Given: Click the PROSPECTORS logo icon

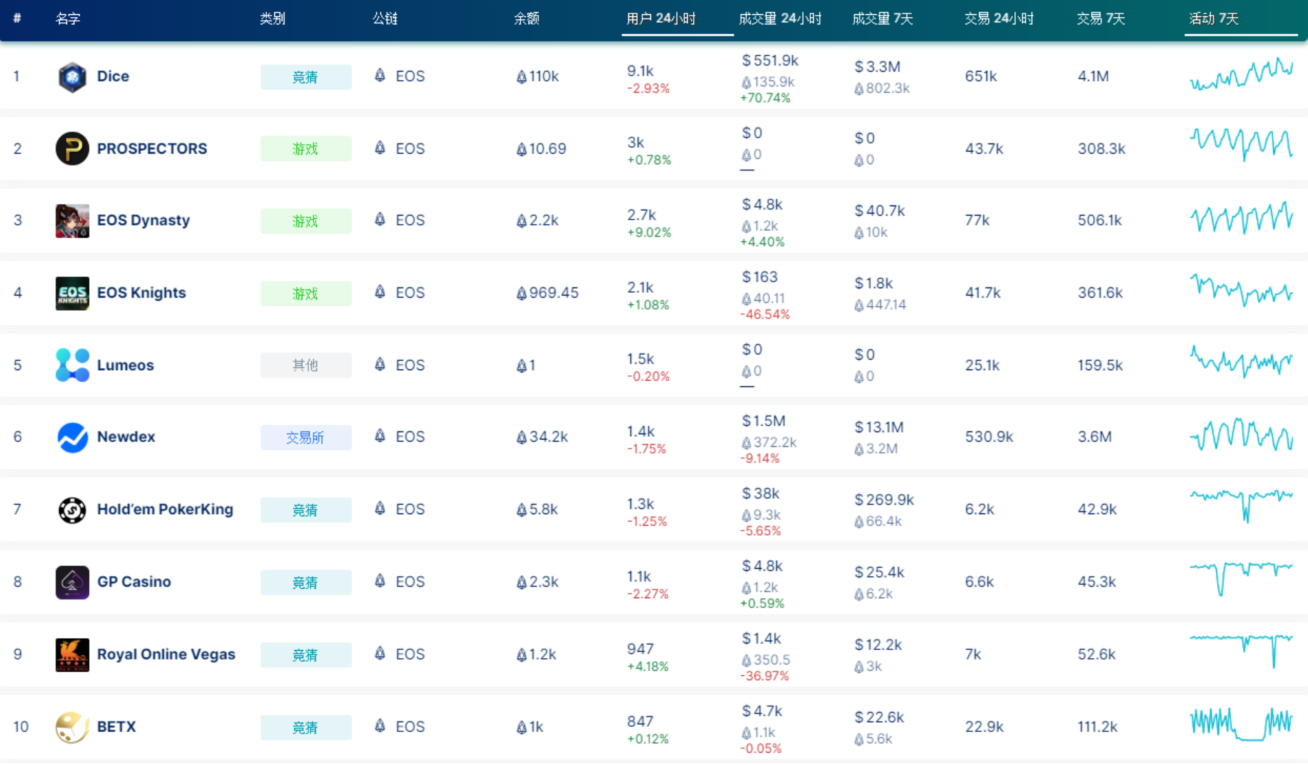Looking at the screenshot, I should (72, 149).
